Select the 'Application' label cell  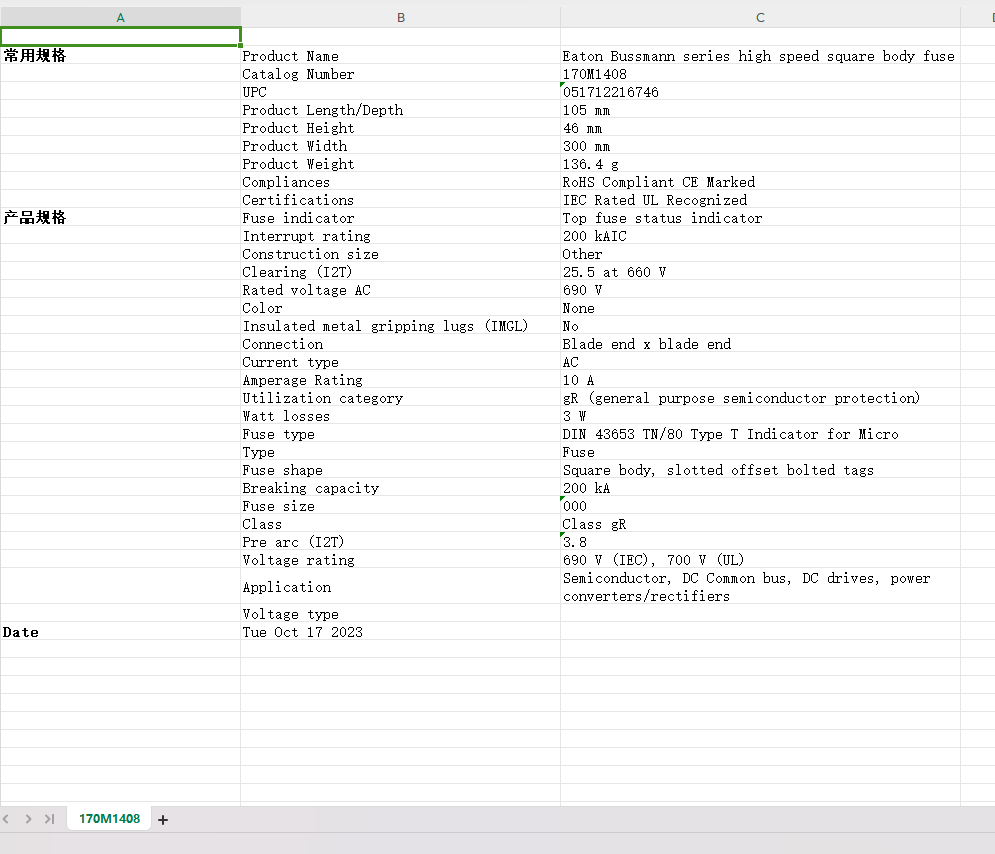400,587
